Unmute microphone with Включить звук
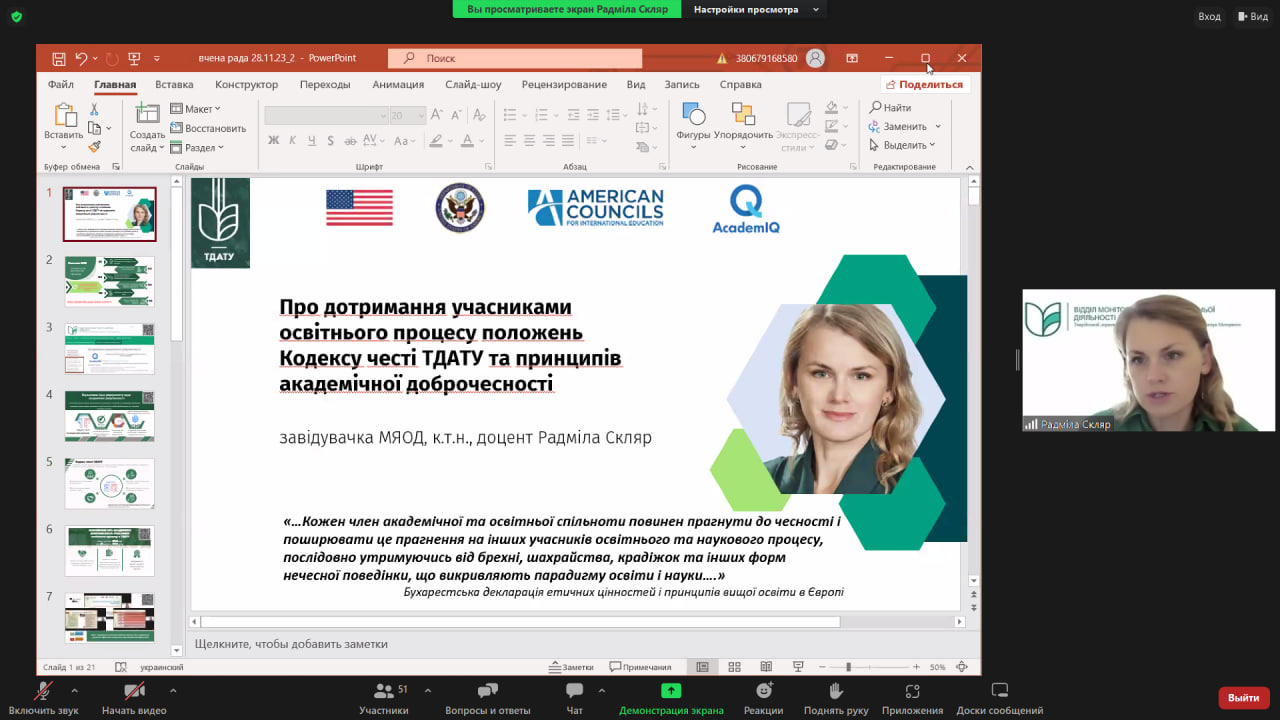This screenshot has width=1280, height=720. point(43,697)
